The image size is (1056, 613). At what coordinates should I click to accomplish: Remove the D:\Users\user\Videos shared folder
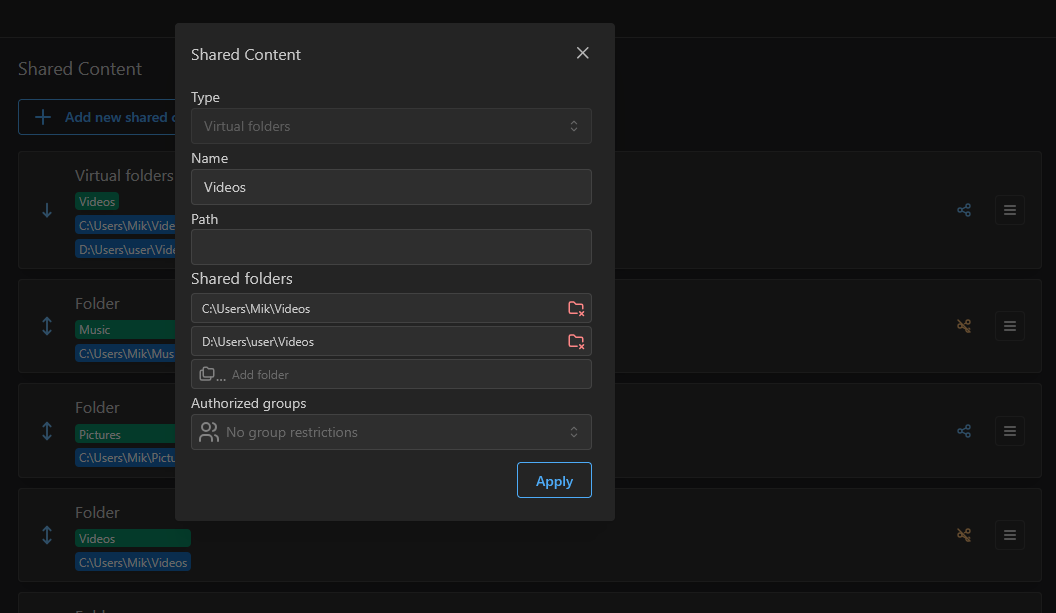click(576, 342)
